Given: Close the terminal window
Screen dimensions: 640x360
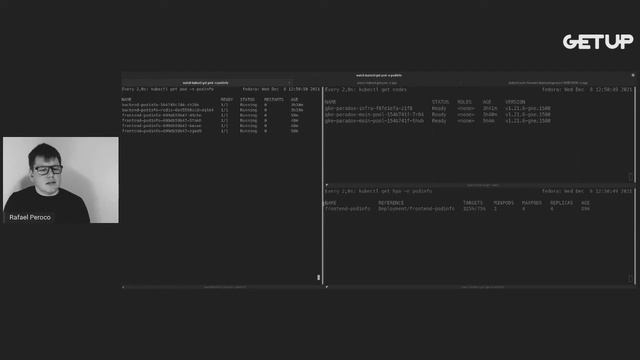Looking at the screenshot, I should (633, 75).
